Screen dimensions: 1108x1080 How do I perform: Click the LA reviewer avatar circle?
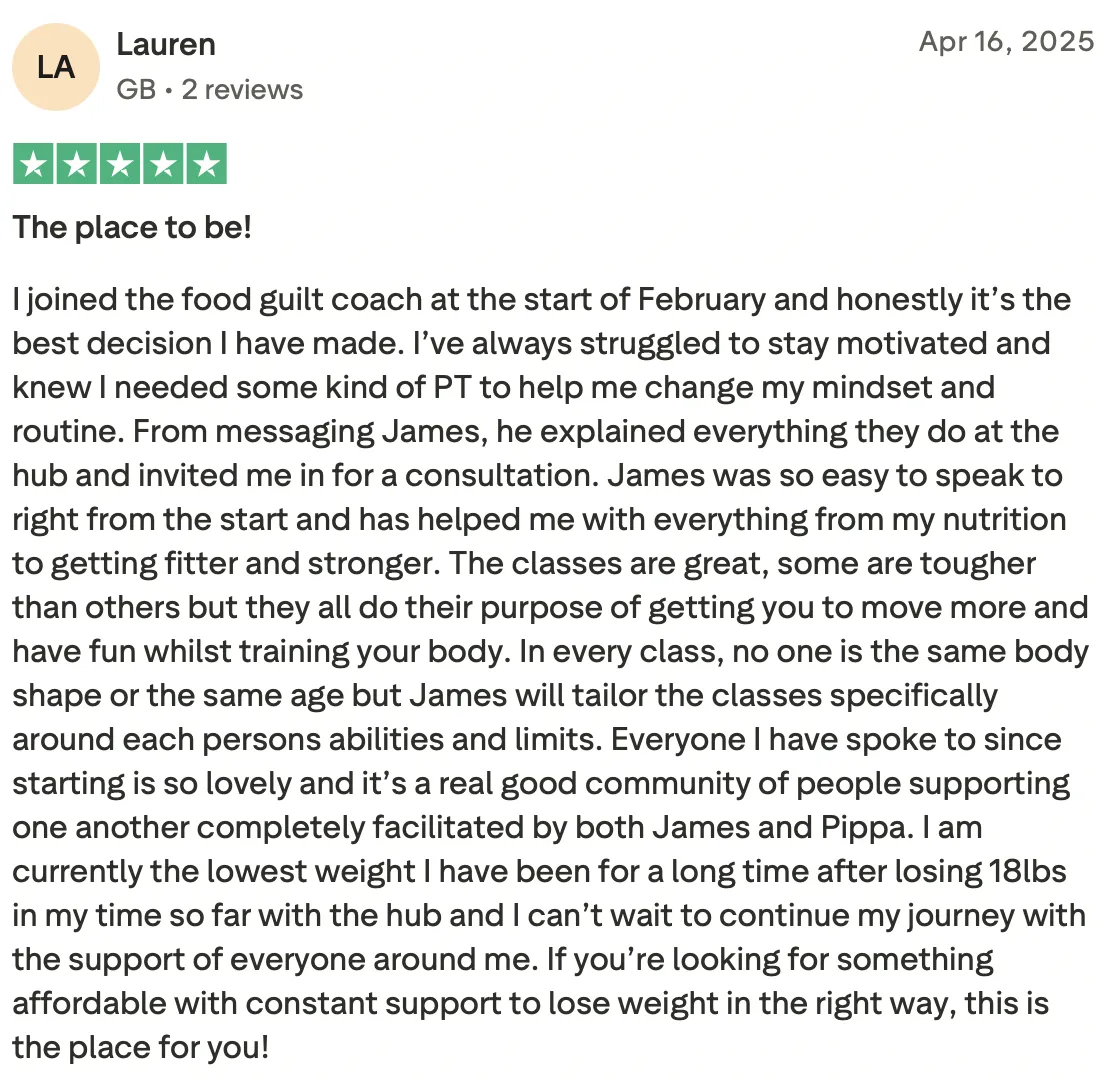pyautogui.click(x=56, y=67)
